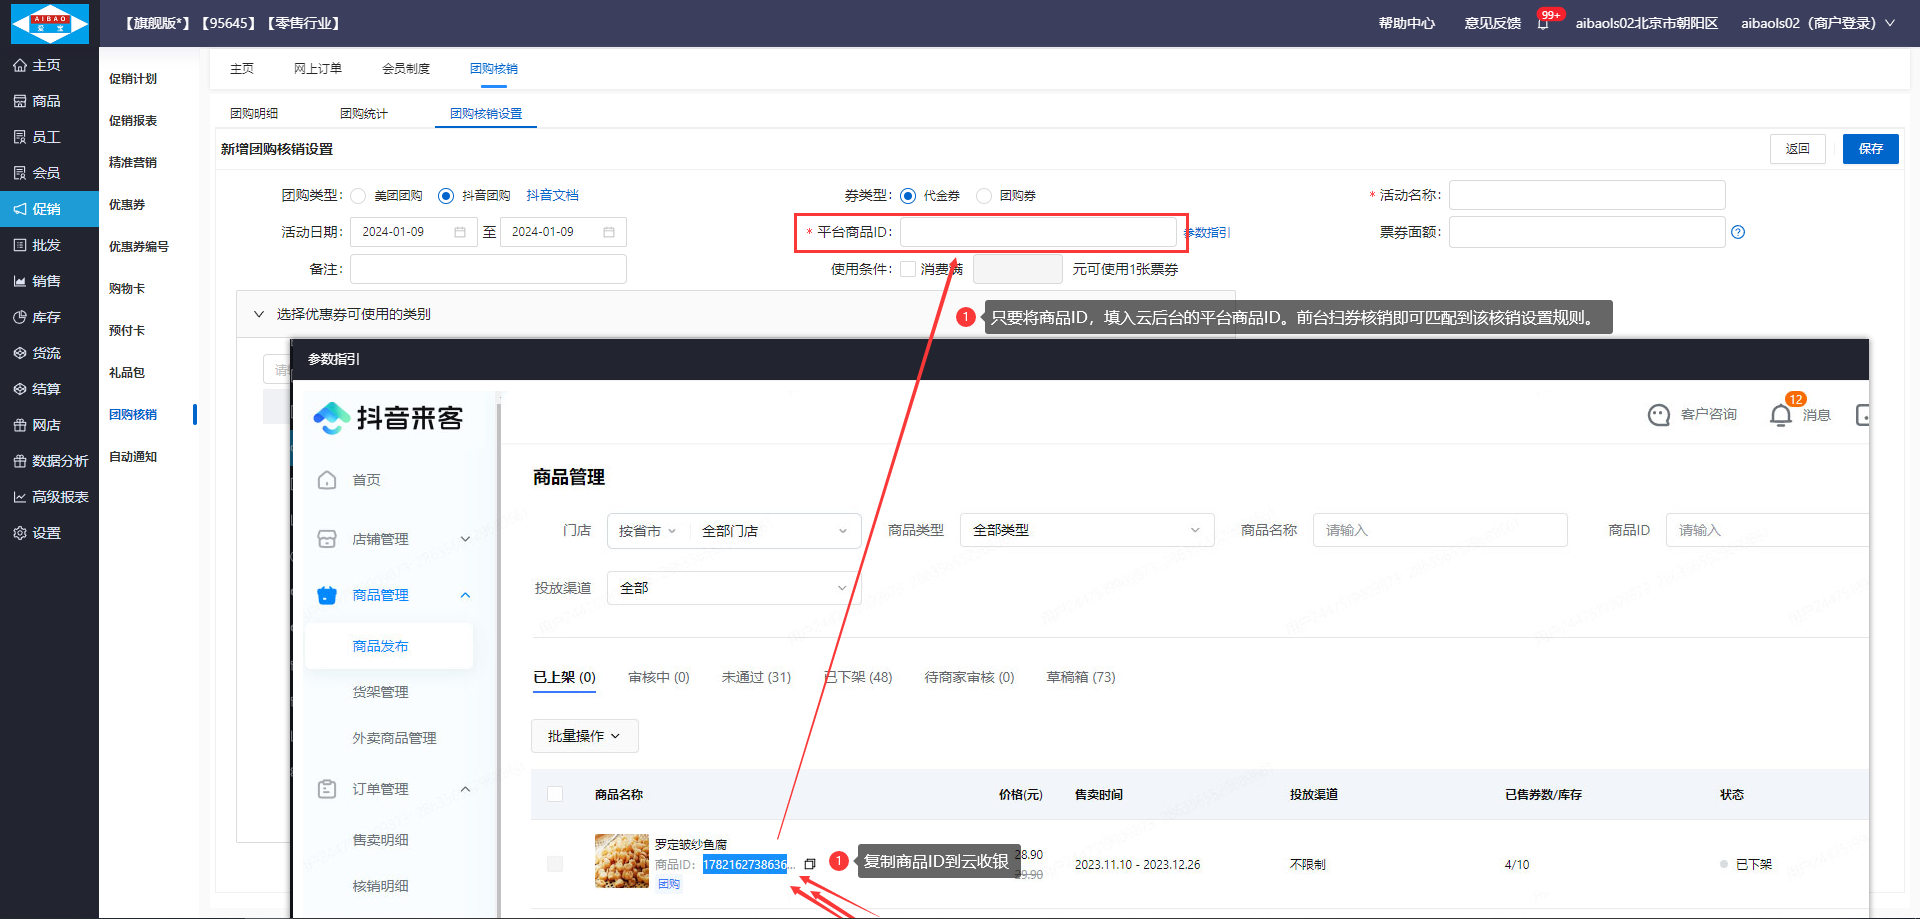
Task: Tick the select-all checkbox in product table header
Action: click(555, 794)
